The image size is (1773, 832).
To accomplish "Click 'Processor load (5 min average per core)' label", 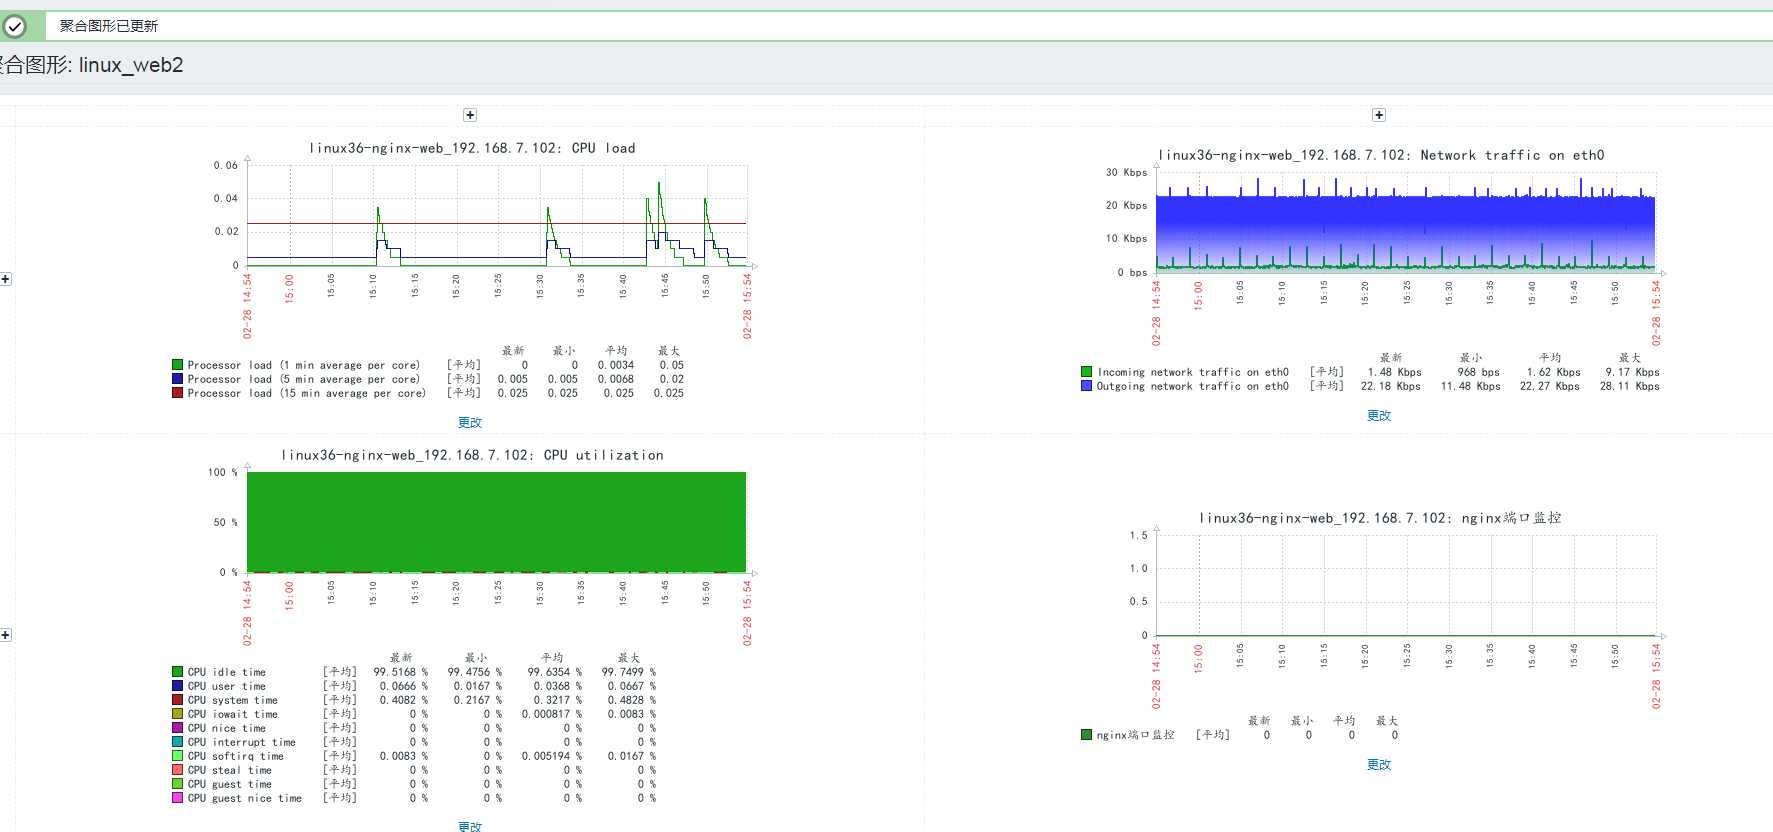I will click(x=304, y=379).
